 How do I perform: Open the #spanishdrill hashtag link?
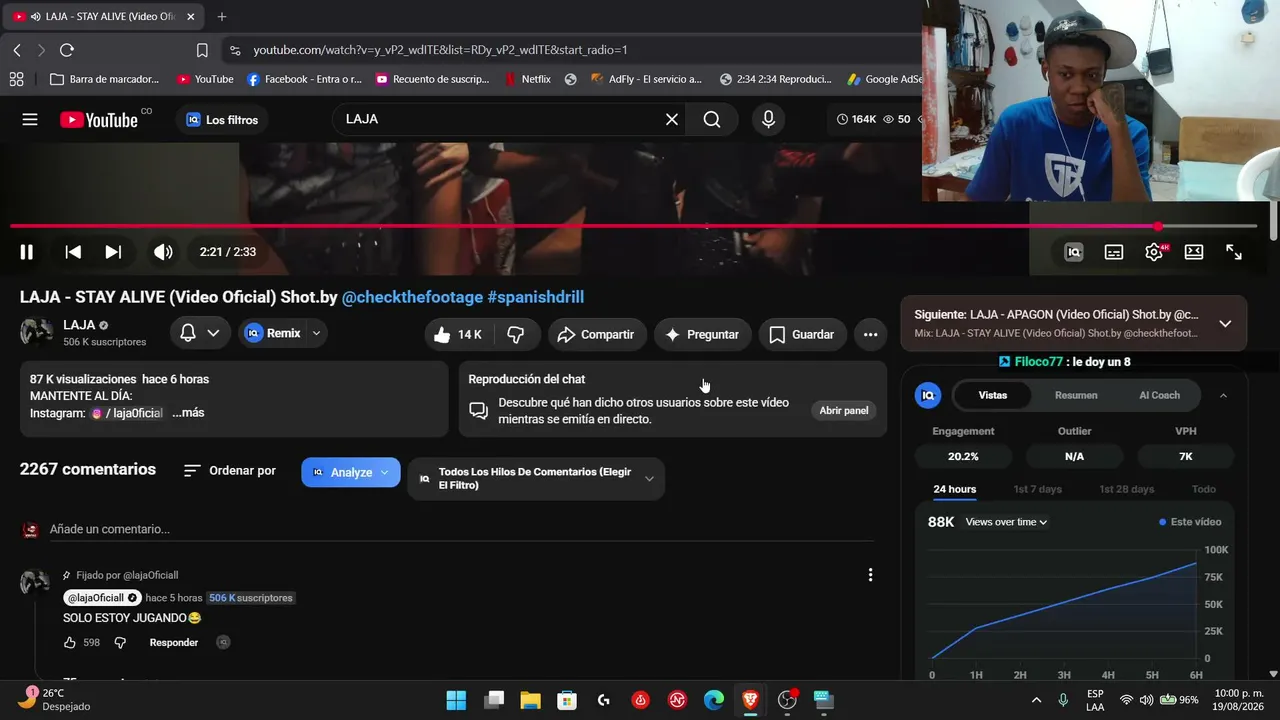click(x=535, y=297)
